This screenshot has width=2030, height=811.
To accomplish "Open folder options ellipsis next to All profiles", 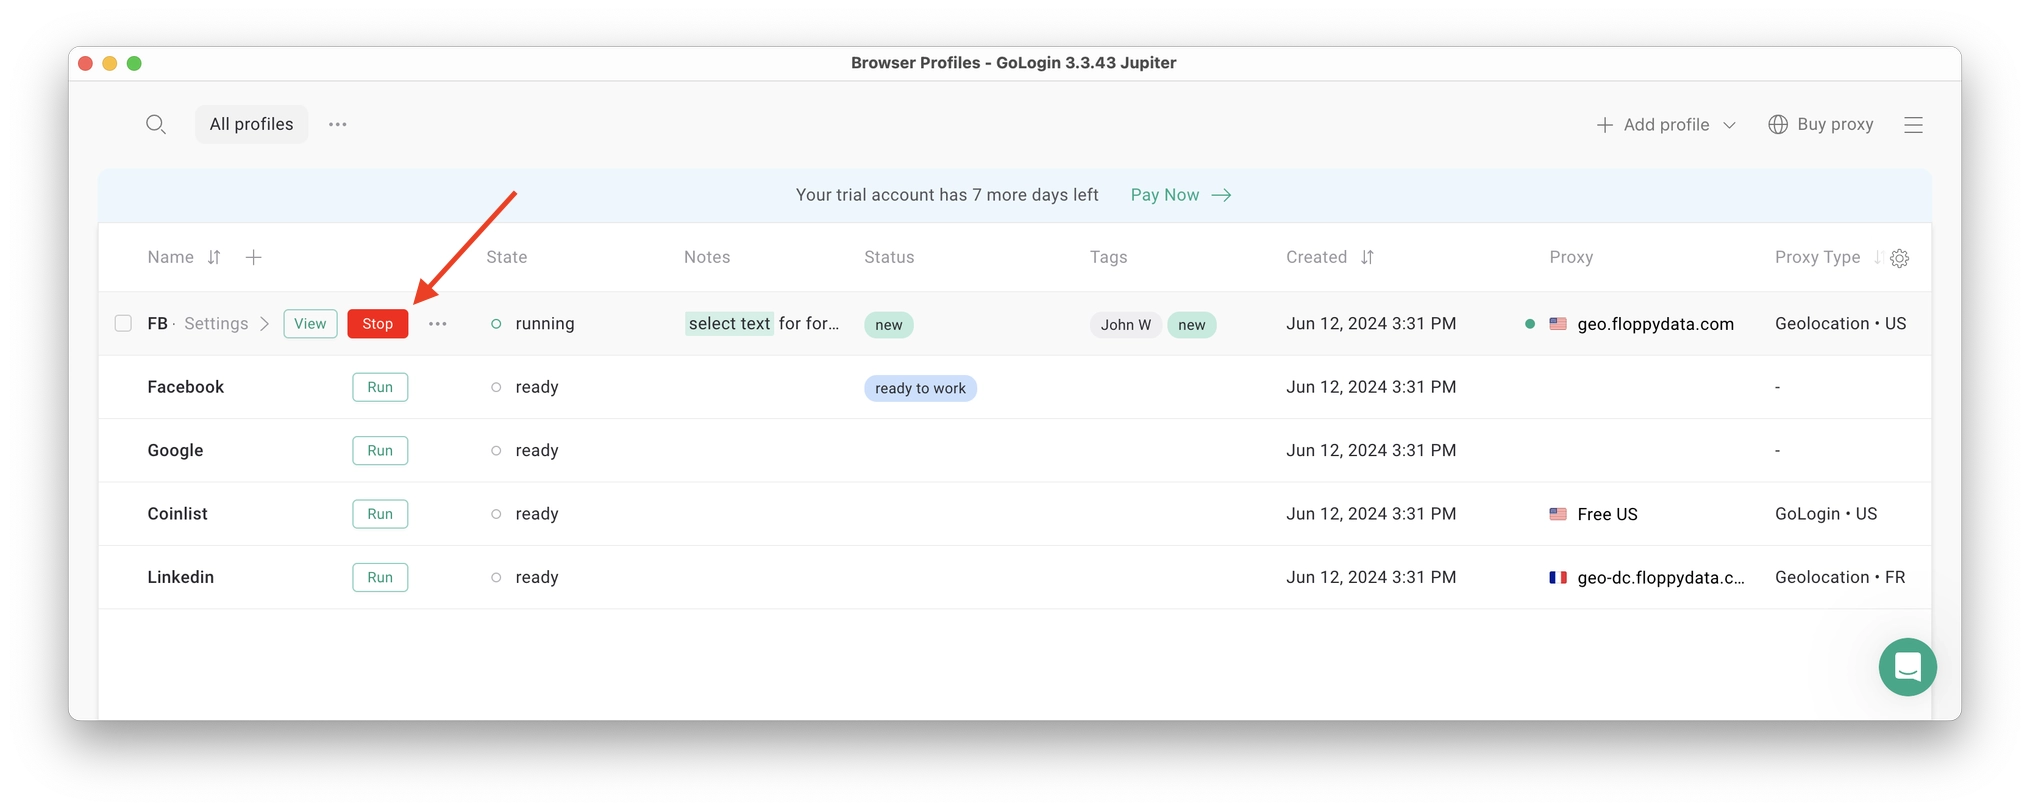I will 338,124.
